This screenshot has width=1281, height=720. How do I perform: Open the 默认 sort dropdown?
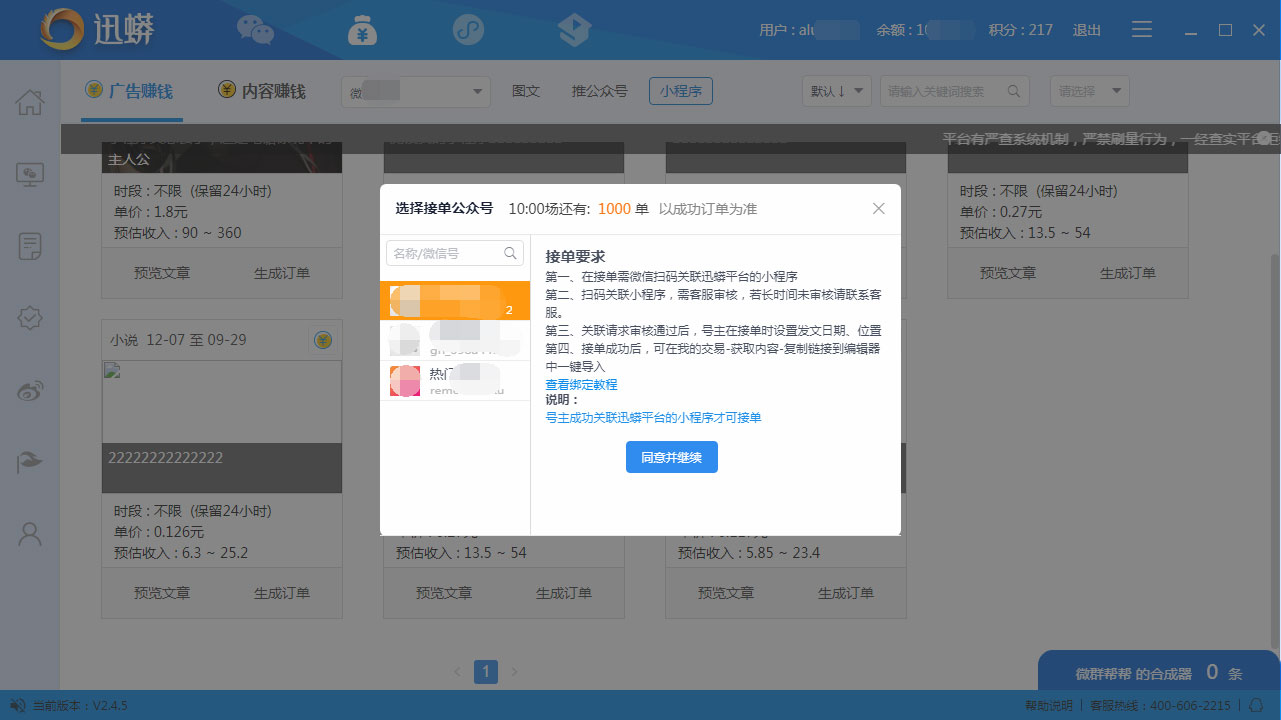(x=837, y=91)
